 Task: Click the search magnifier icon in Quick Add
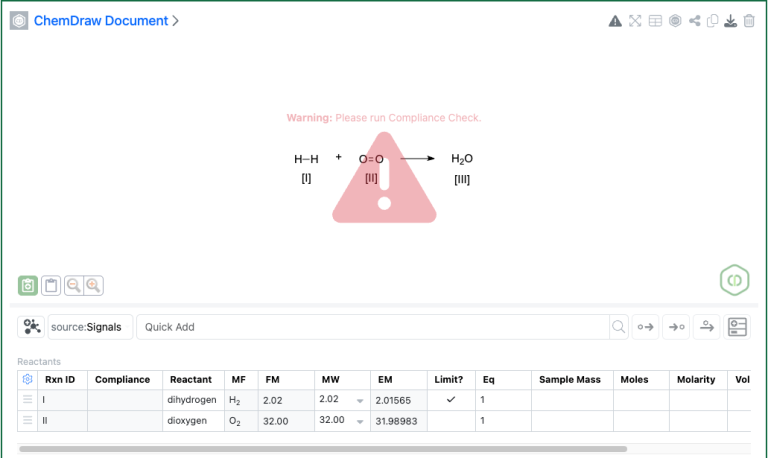pos(619,327)
